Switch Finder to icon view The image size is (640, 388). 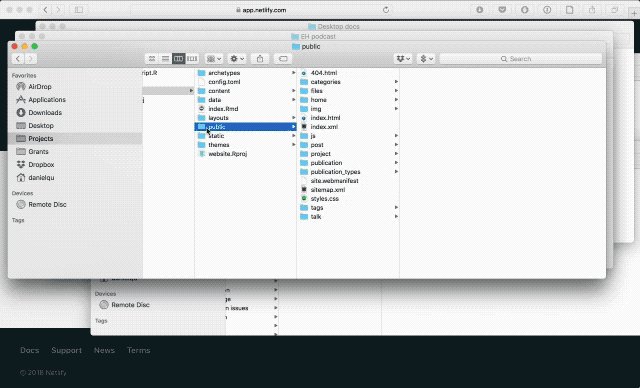click(151, 59)
